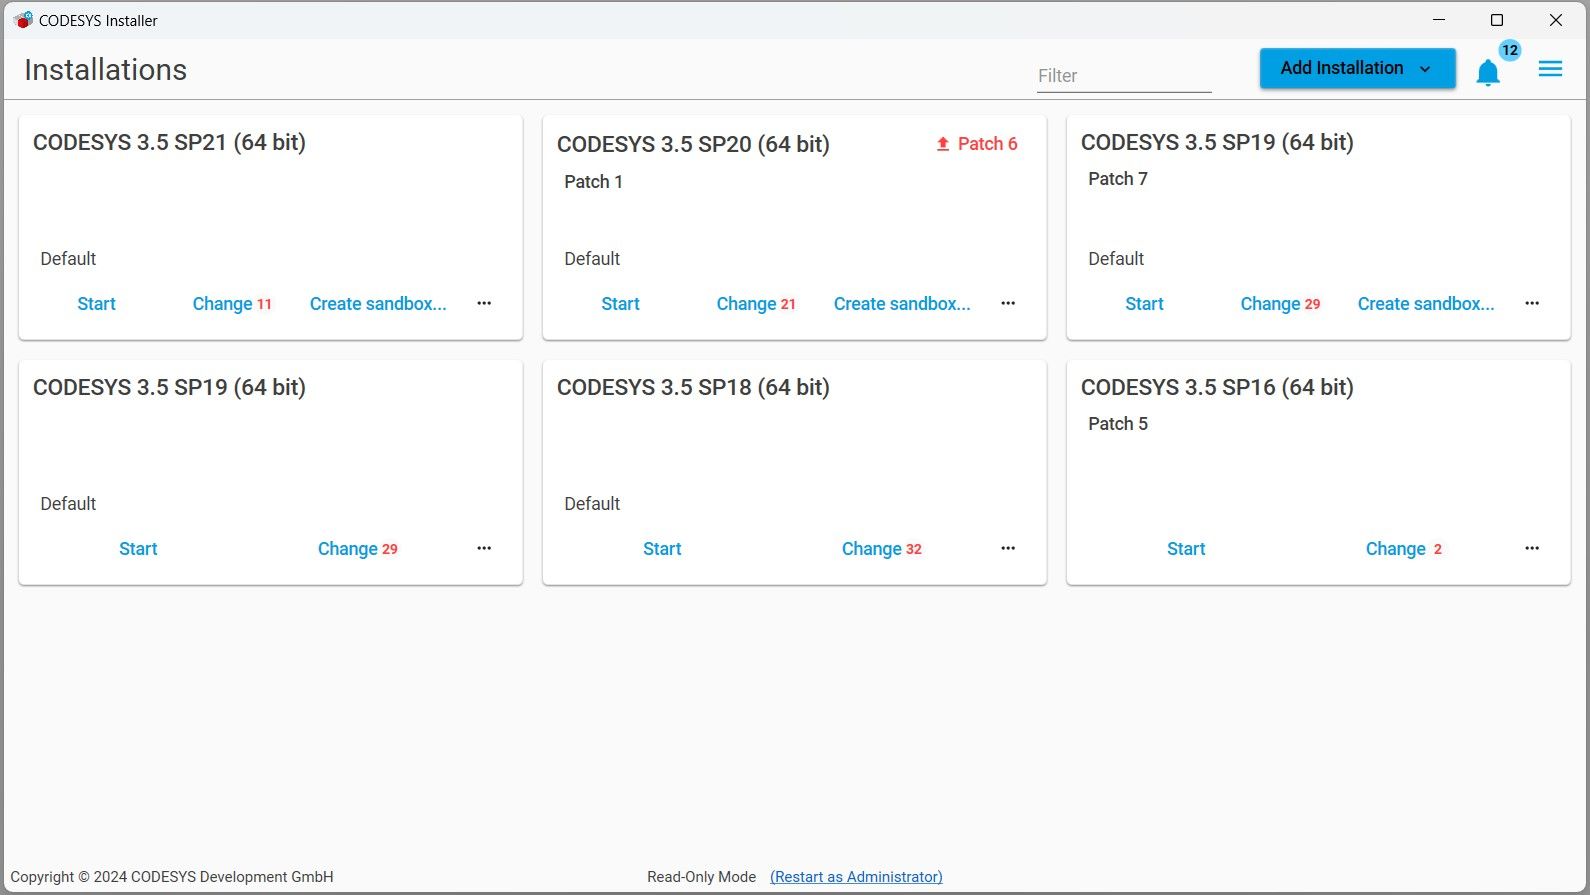Select the CODESYS 3.5 SP16 (64 bit) title
Image resolution: width=1590 pixels, height=895 pixels.
click(x=1217, y=387)
